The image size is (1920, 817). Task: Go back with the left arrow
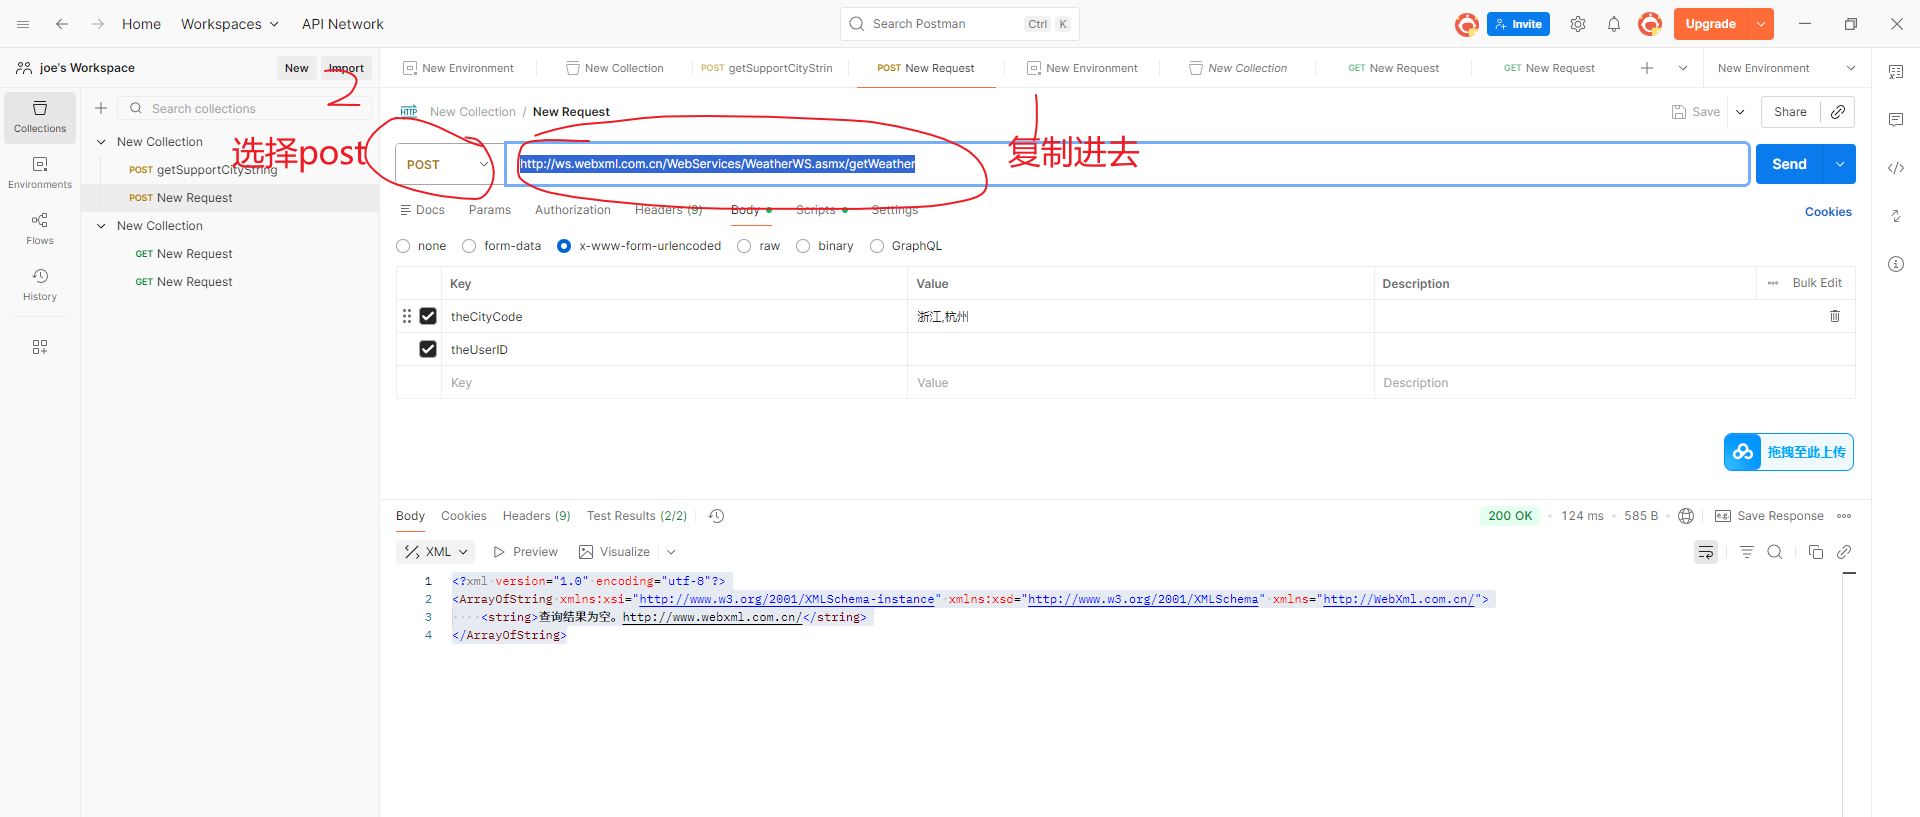(x=62, y=24)
